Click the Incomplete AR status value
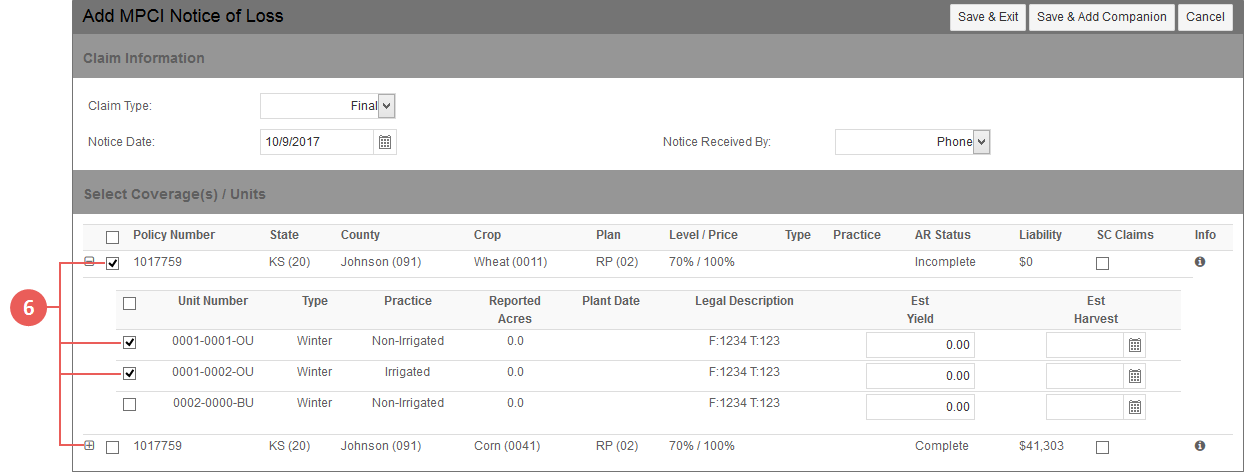Screen dimensions: 1244x472 (x=945, y=262)
